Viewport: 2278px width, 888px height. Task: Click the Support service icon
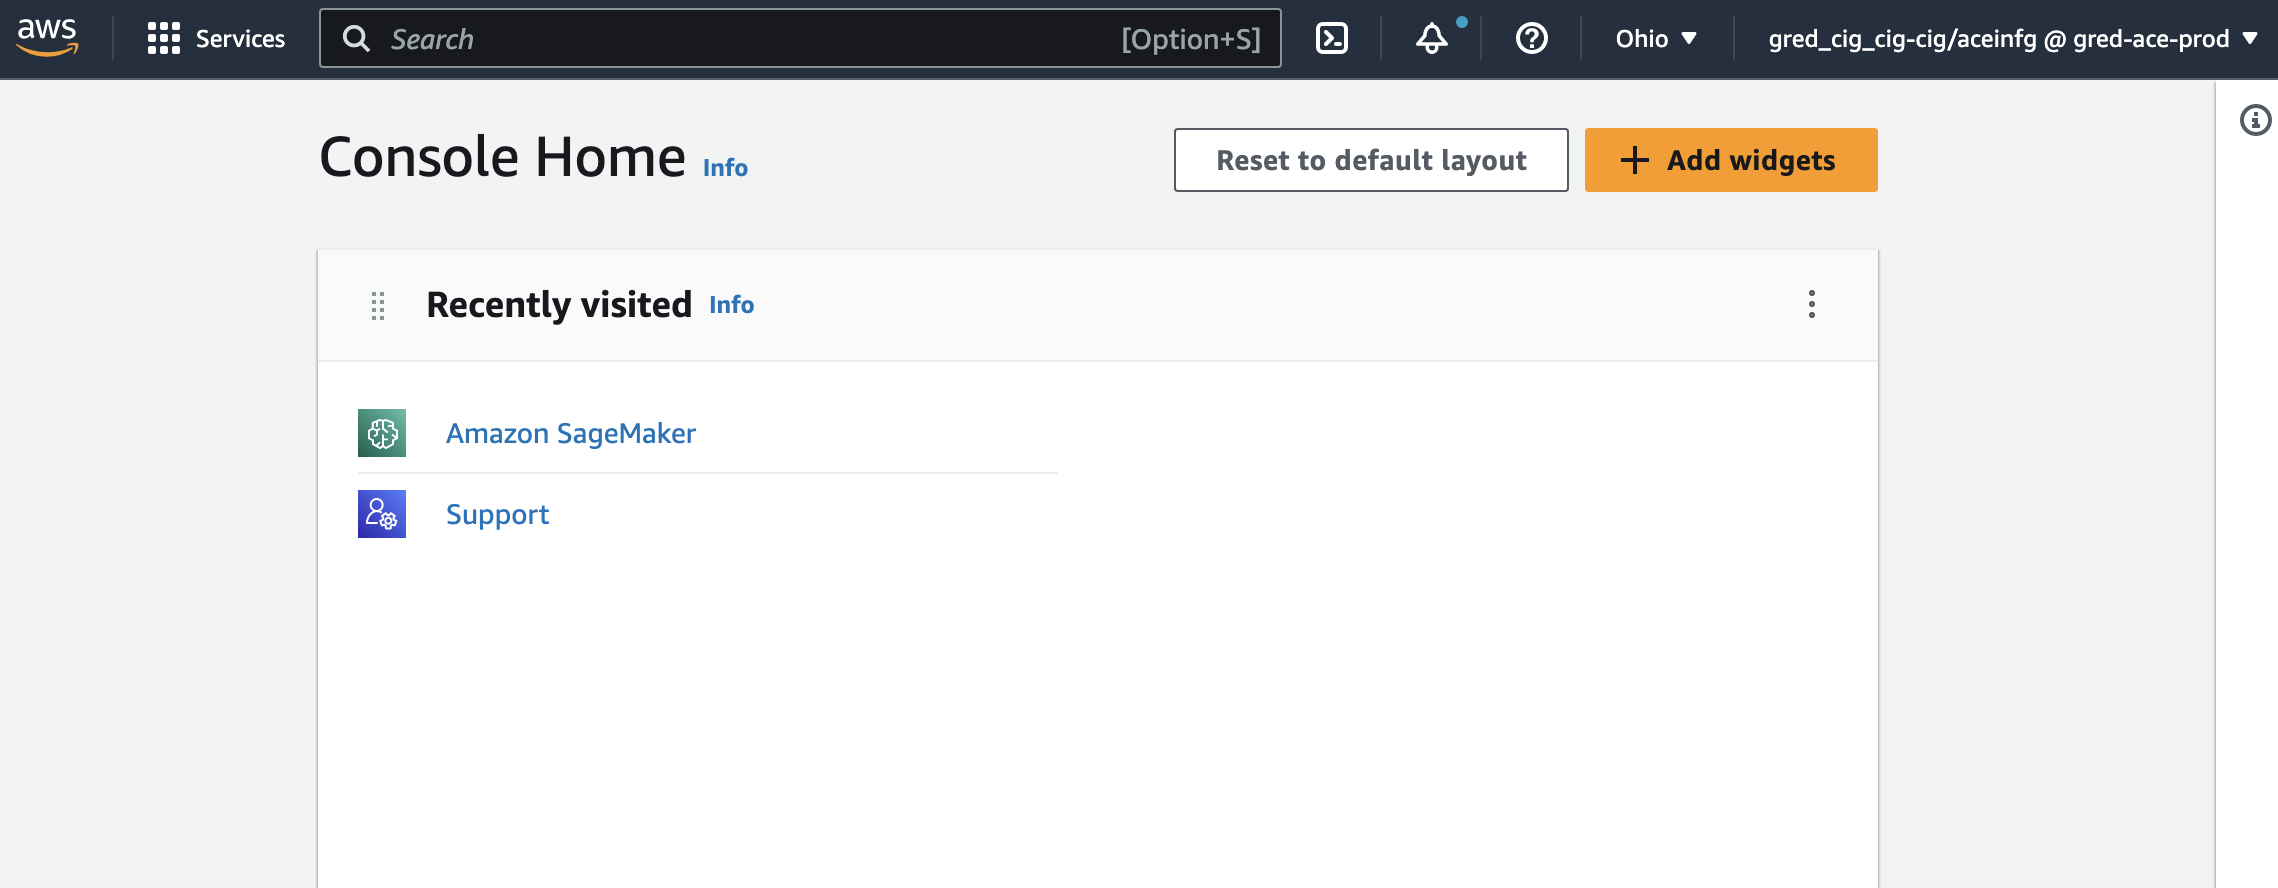click(x=382, y=514)
